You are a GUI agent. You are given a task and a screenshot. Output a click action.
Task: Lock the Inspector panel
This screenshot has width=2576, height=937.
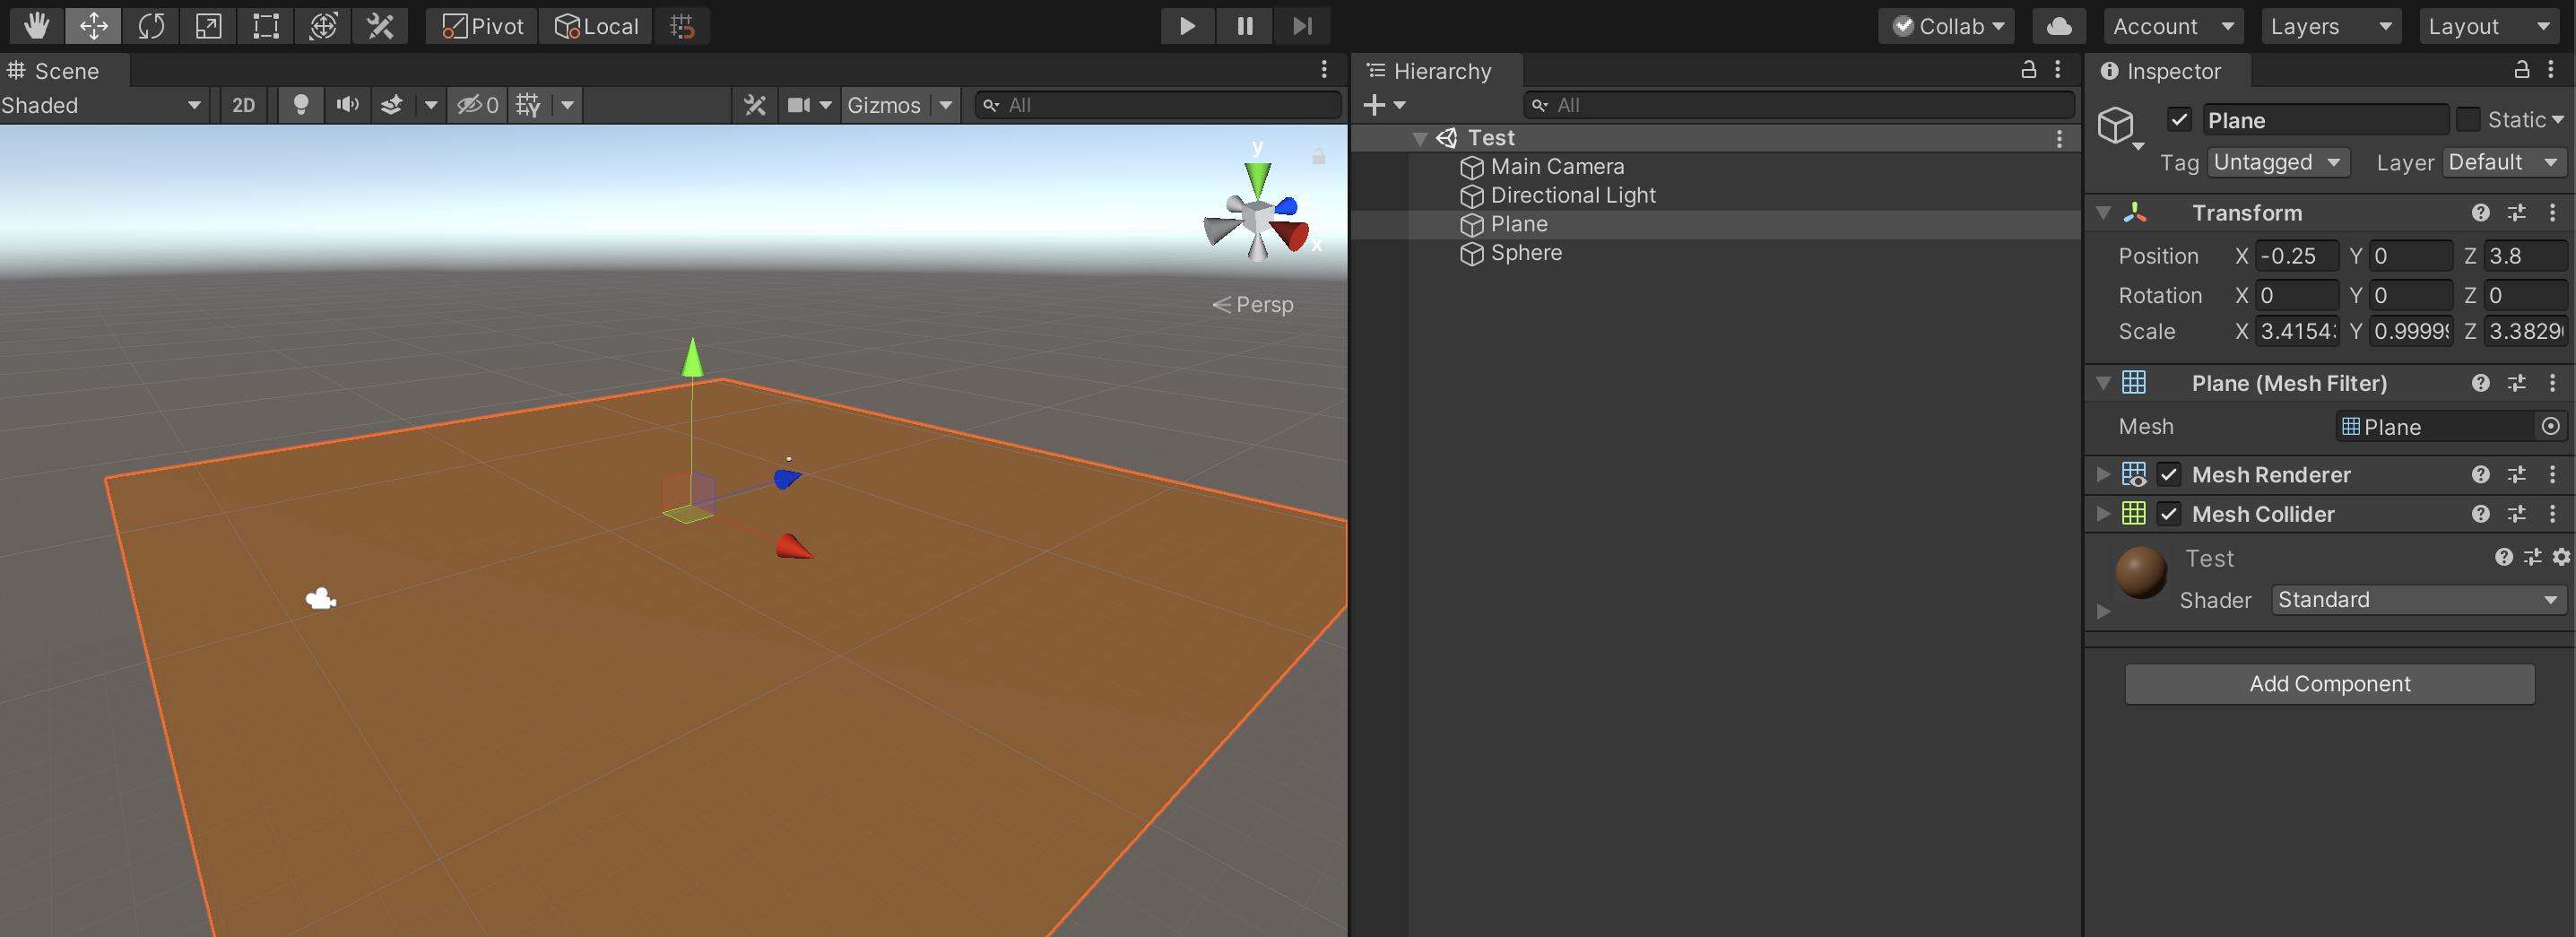click(x=2522, y=69)
